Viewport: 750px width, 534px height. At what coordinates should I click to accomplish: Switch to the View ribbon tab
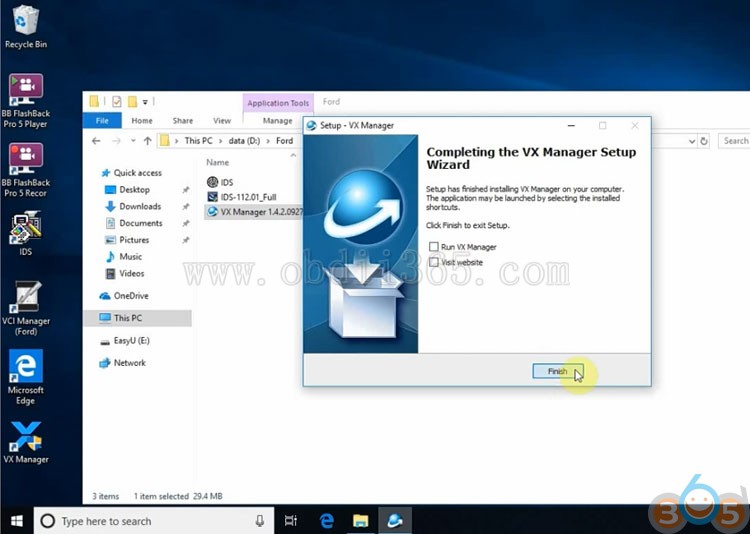click(x=222, y=121)
